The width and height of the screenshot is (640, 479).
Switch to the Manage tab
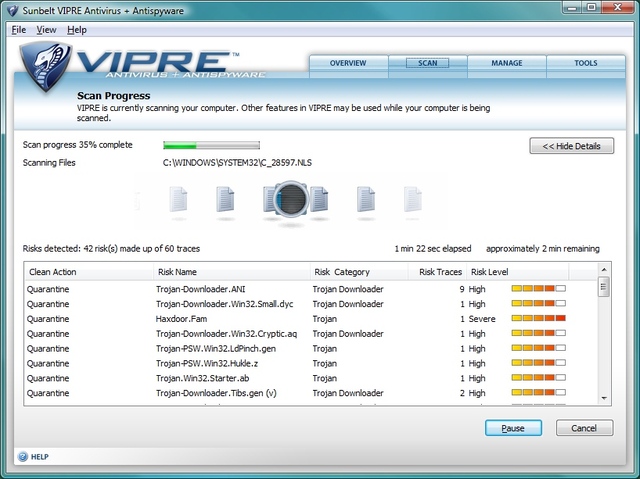[506, 63]
